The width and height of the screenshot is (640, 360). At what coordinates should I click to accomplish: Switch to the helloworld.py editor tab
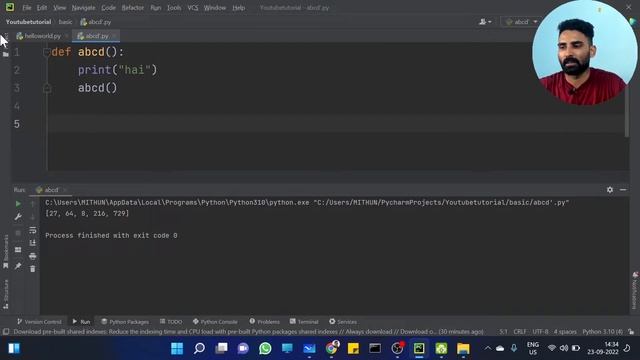click(41, 36)
